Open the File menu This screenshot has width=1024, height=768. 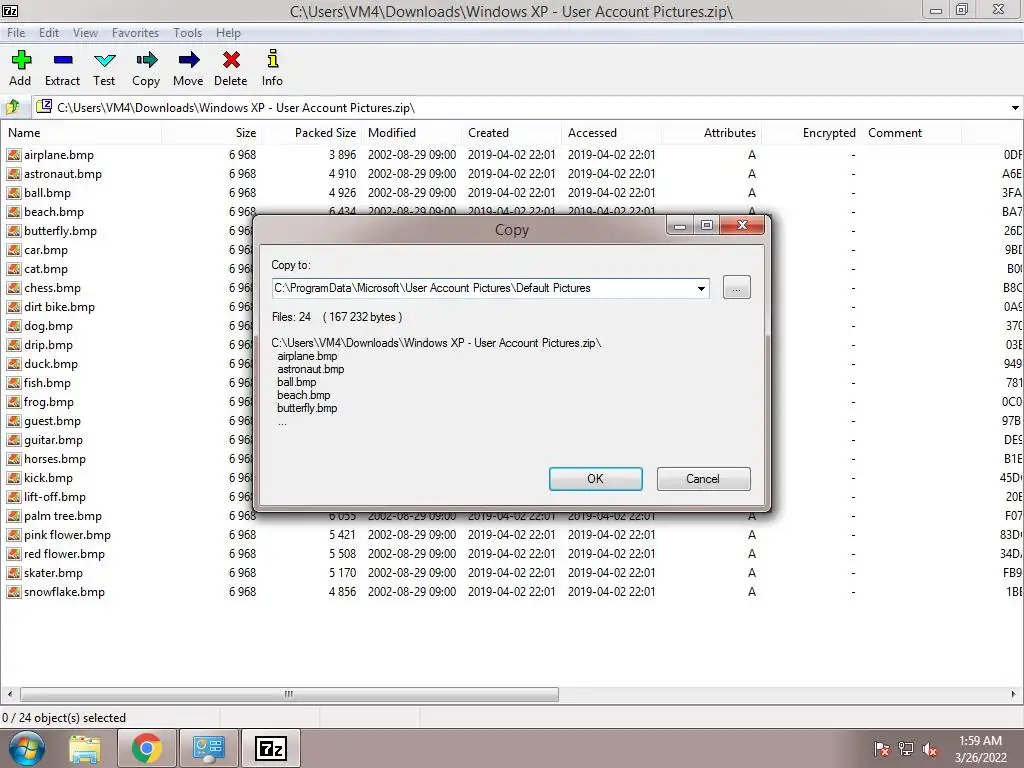click(16, 33)
